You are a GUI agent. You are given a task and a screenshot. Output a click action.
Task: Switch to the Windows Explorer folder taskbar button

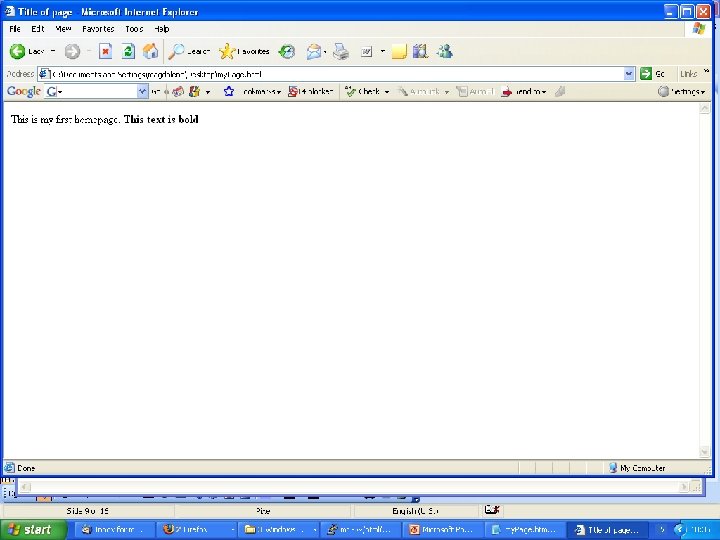[278, 530]
